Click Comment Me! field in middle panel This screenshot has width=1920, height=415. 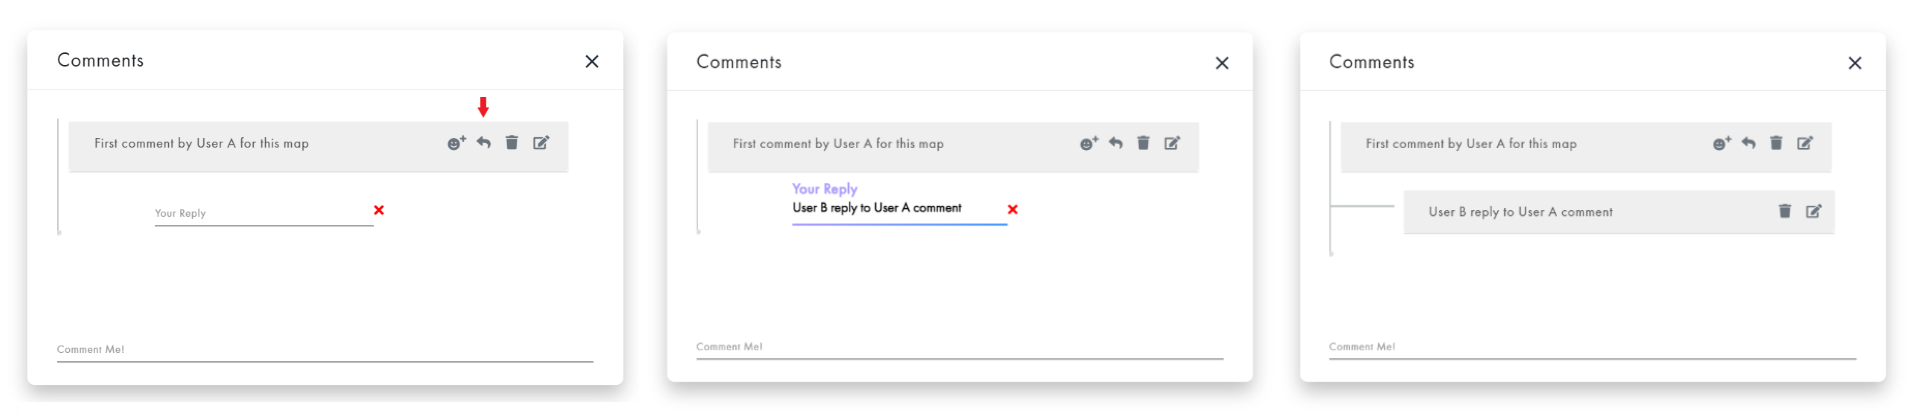click(x=960, y=347)
